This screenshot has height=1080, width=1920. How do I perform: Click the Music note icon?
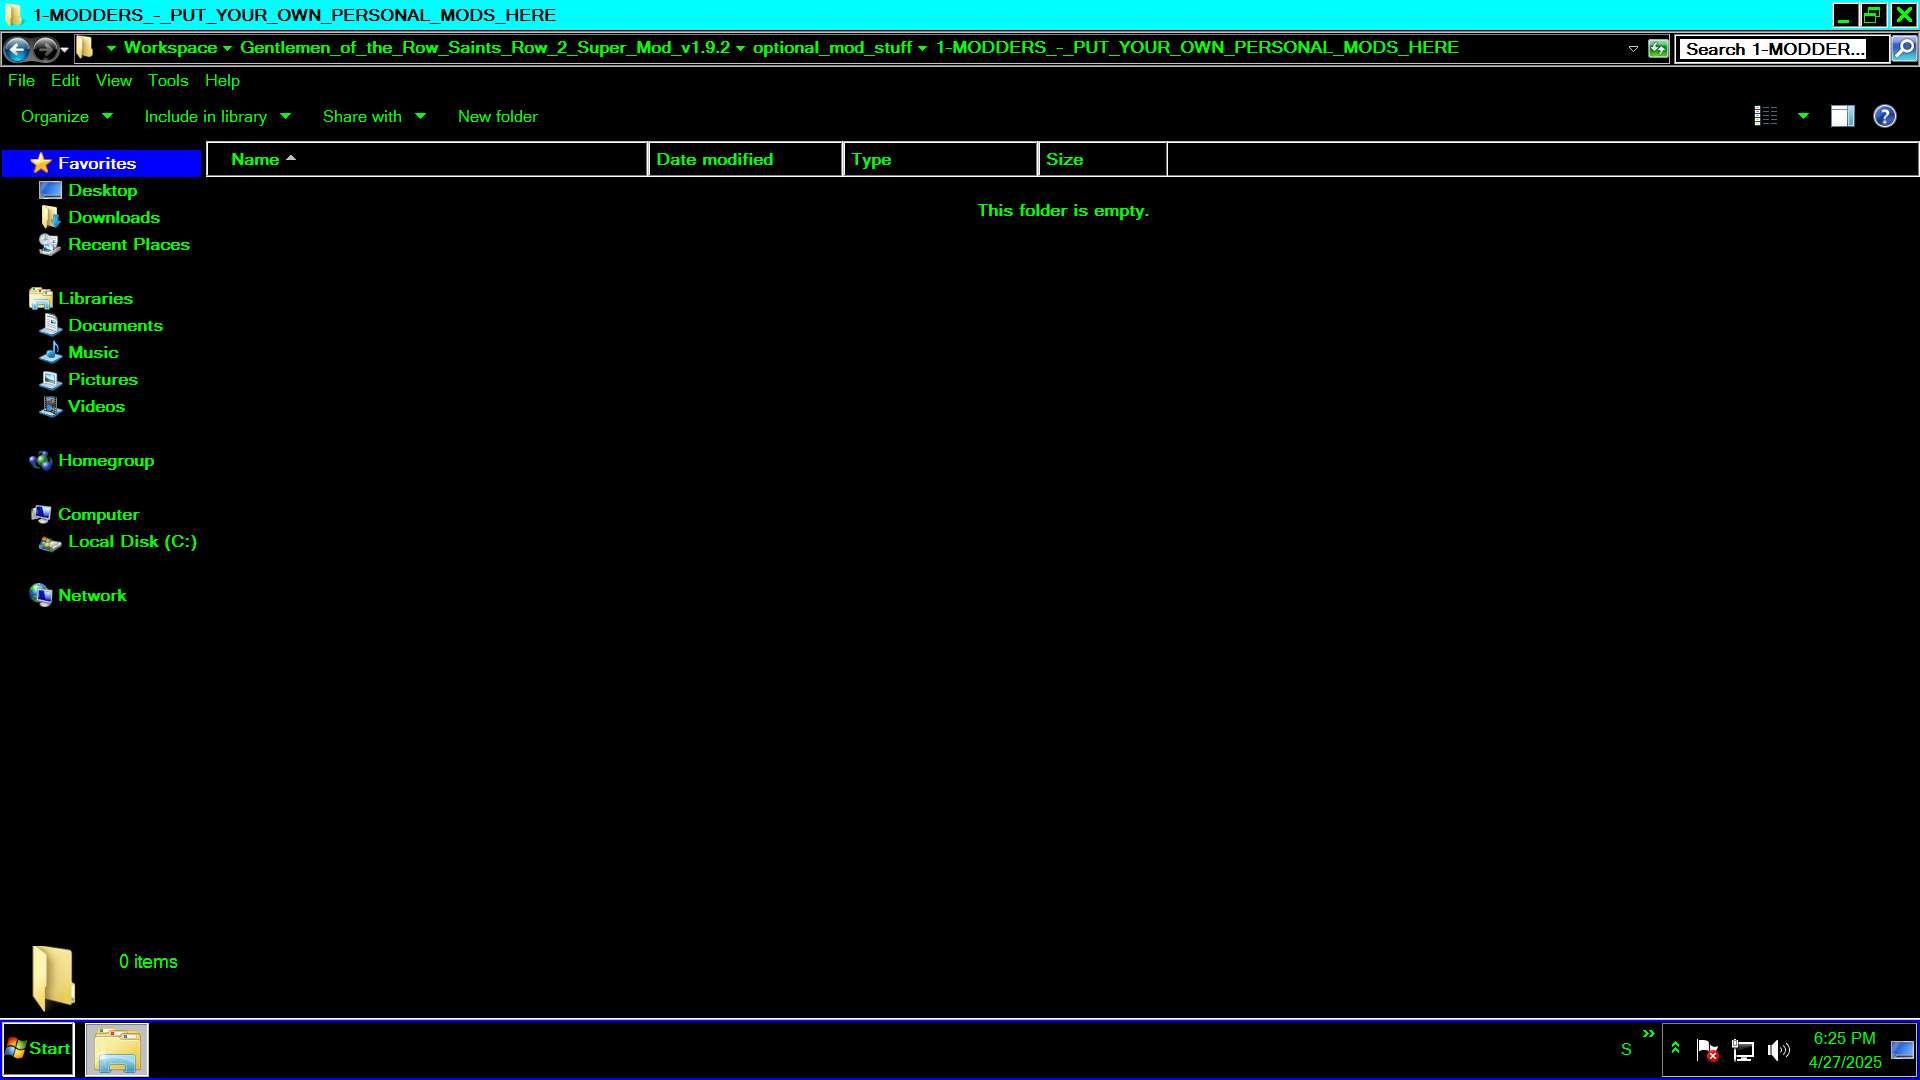(50, 352)
